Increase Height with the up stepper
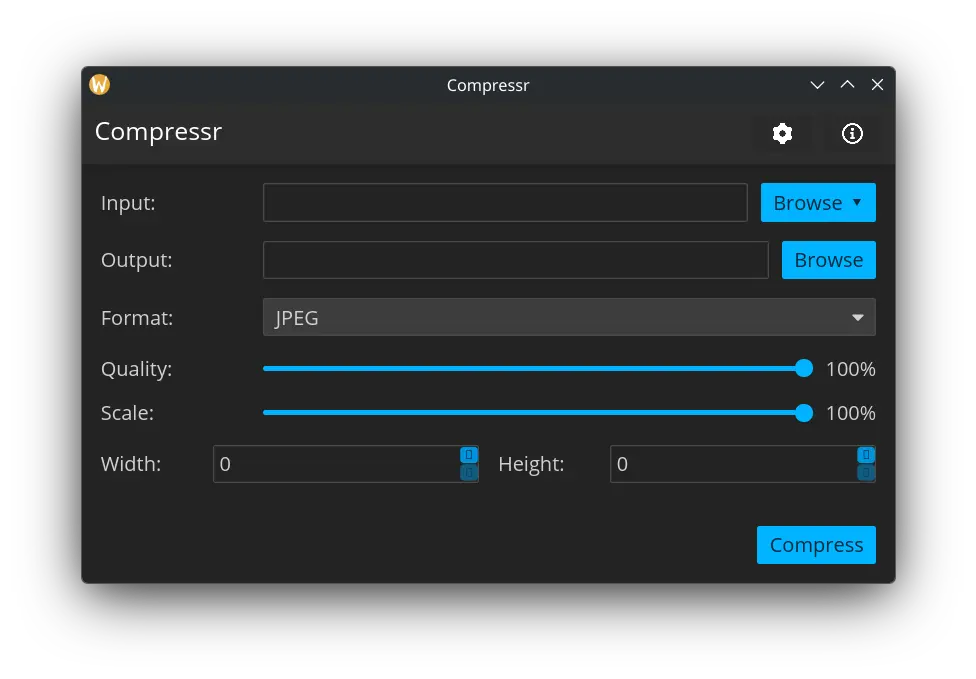Image resolution: width=976 pixels, height=679 pixels. [x=866, y=455]
